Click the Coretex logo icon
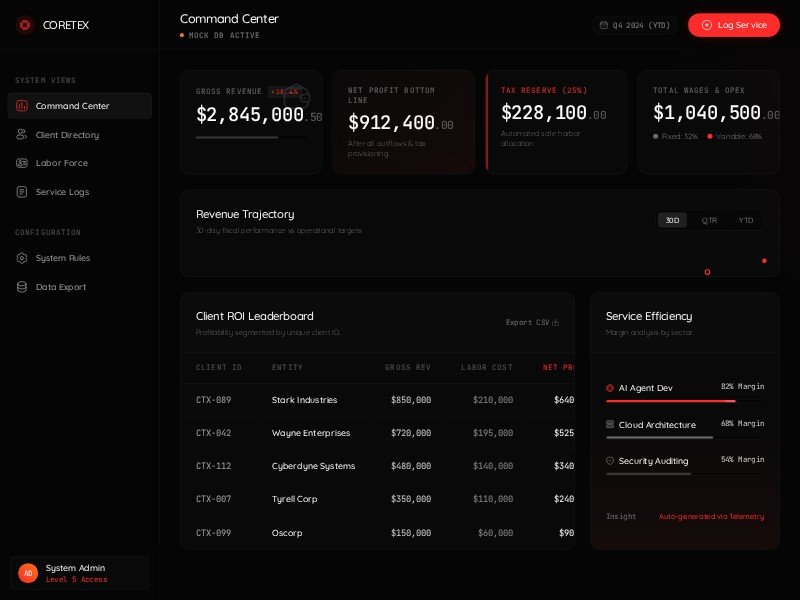 [25, 25]
